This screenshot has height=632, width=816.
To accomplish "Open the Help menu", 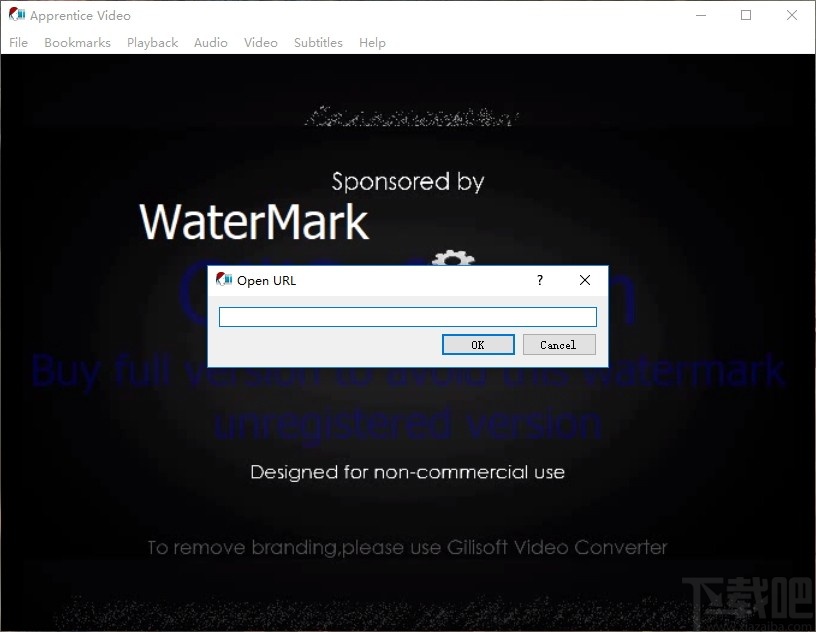I will pyautogui.click(x=372, y=43).
